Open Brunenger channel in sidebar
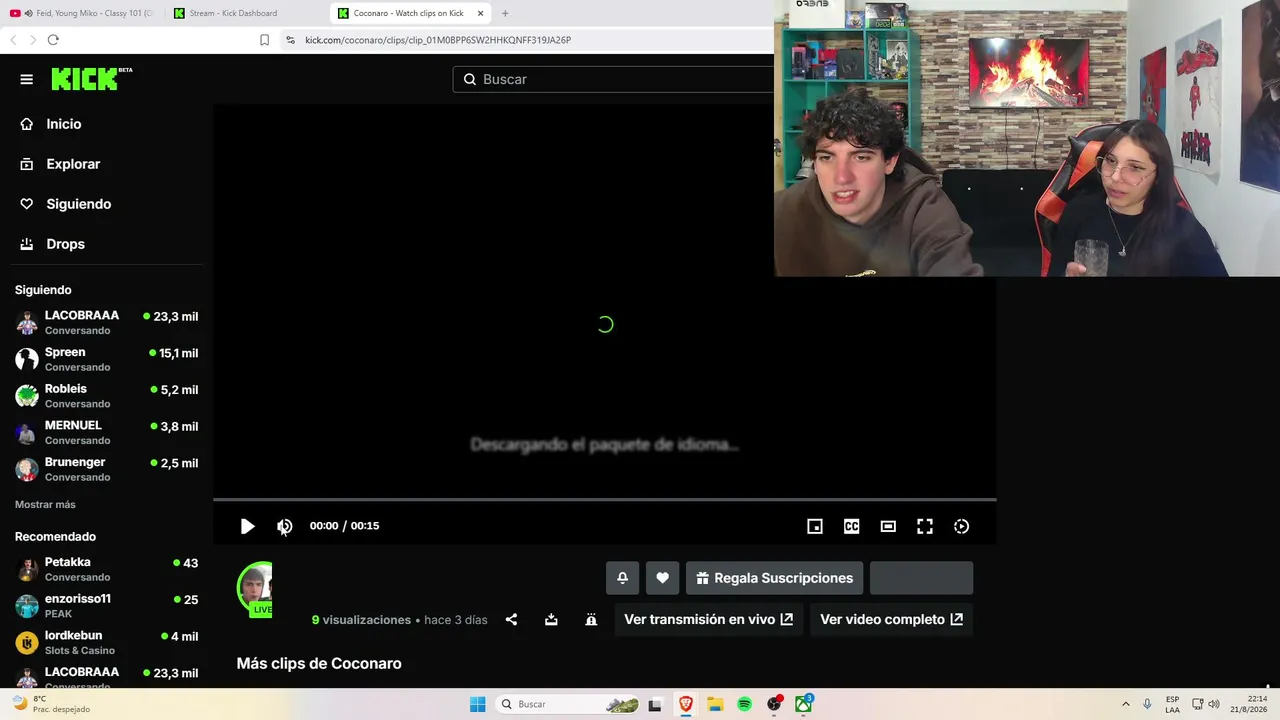 tap(106, 469)
